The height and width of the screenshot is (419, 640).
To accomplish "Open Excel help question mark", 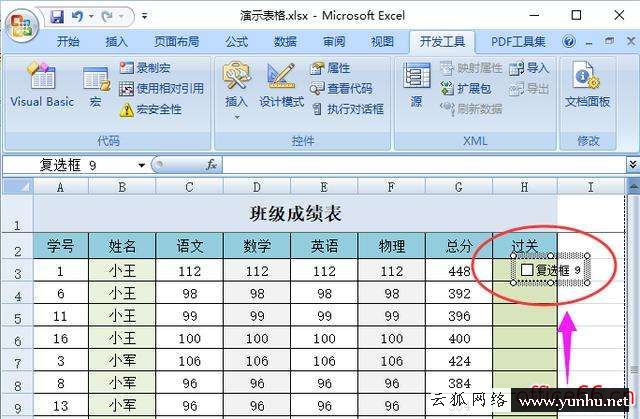I will pos(569,41).
